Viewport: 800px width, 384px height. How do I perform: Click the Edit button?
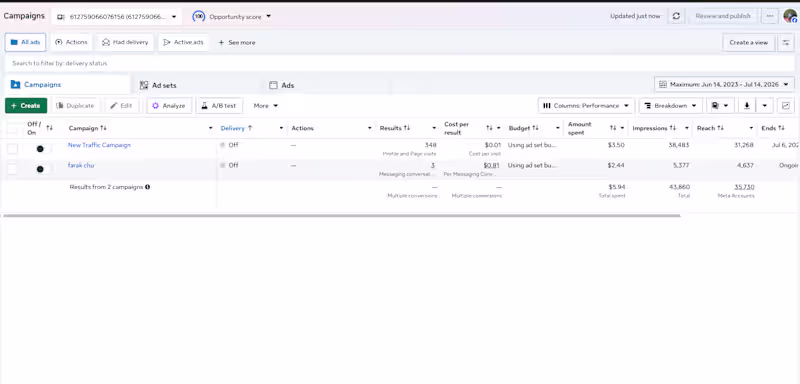pyautogui.click(x=122, y=106)
